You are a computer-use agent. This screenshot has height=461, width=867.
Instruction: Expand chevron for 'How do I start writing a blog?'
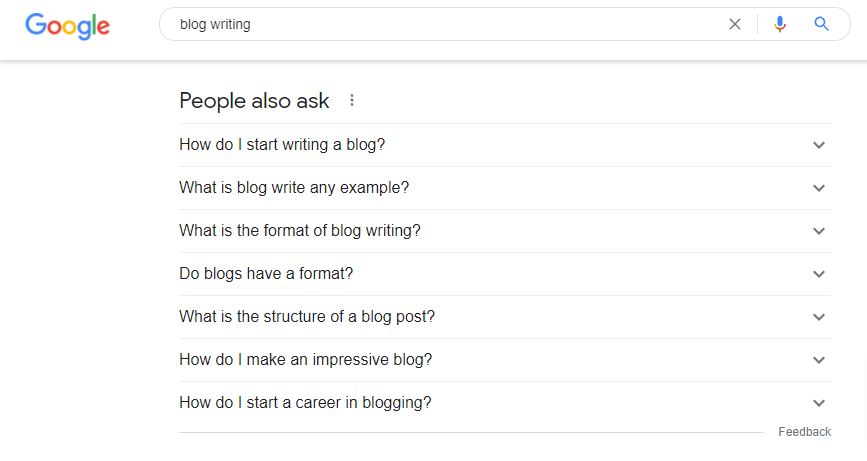(819, 145)
